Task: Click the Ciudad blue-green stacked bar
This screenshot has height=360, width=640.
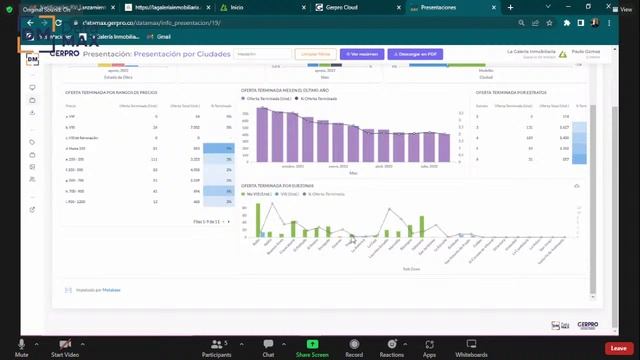Action: [x=447, y=65]
